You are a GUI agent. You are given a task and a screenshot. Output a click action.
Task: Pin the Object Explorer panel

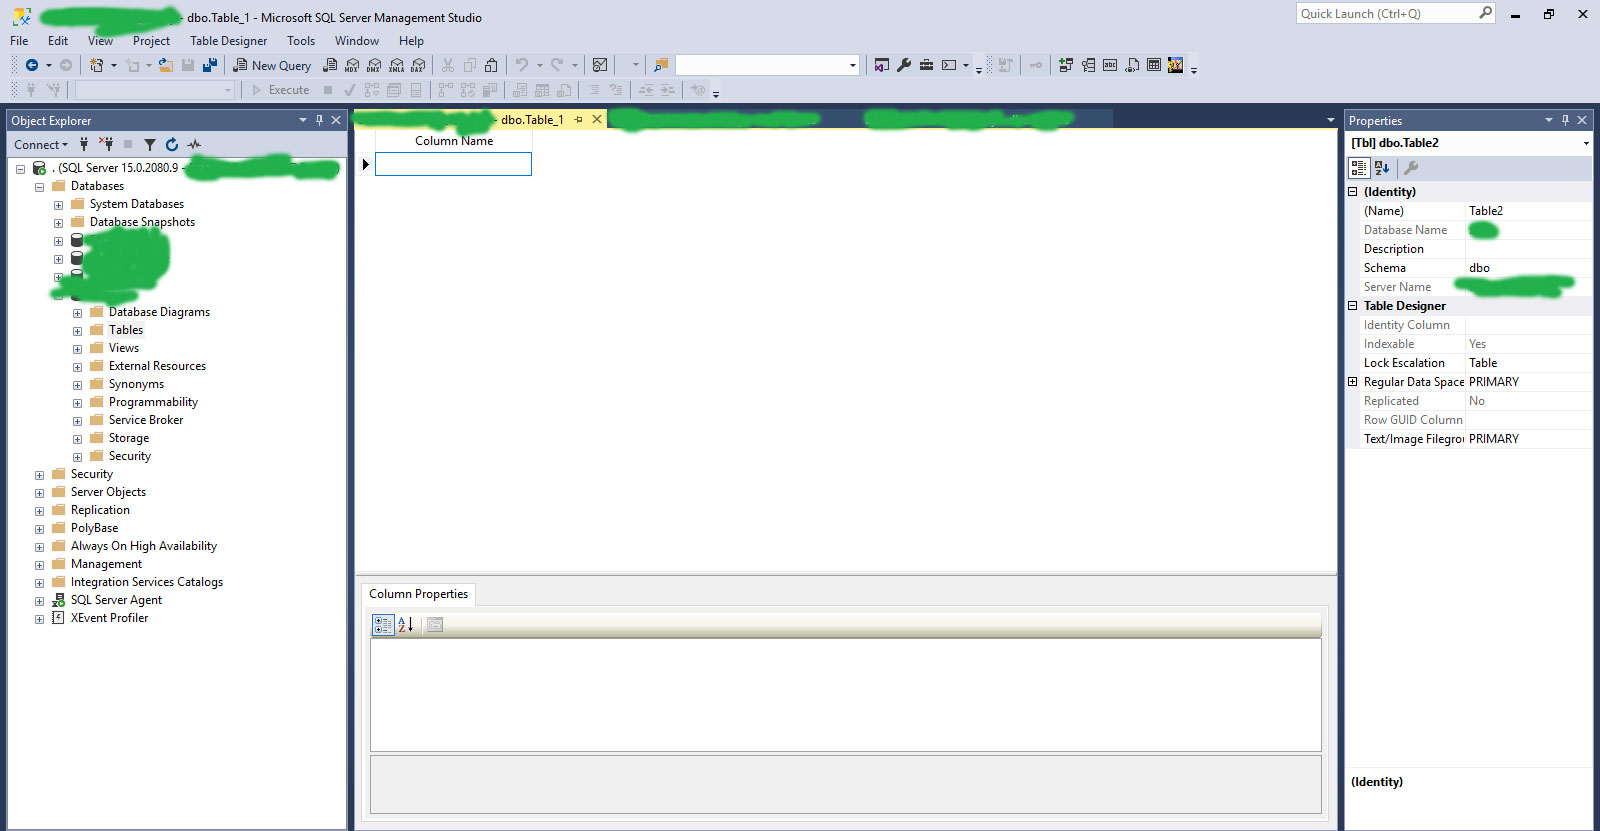click(x=319, y=120)
